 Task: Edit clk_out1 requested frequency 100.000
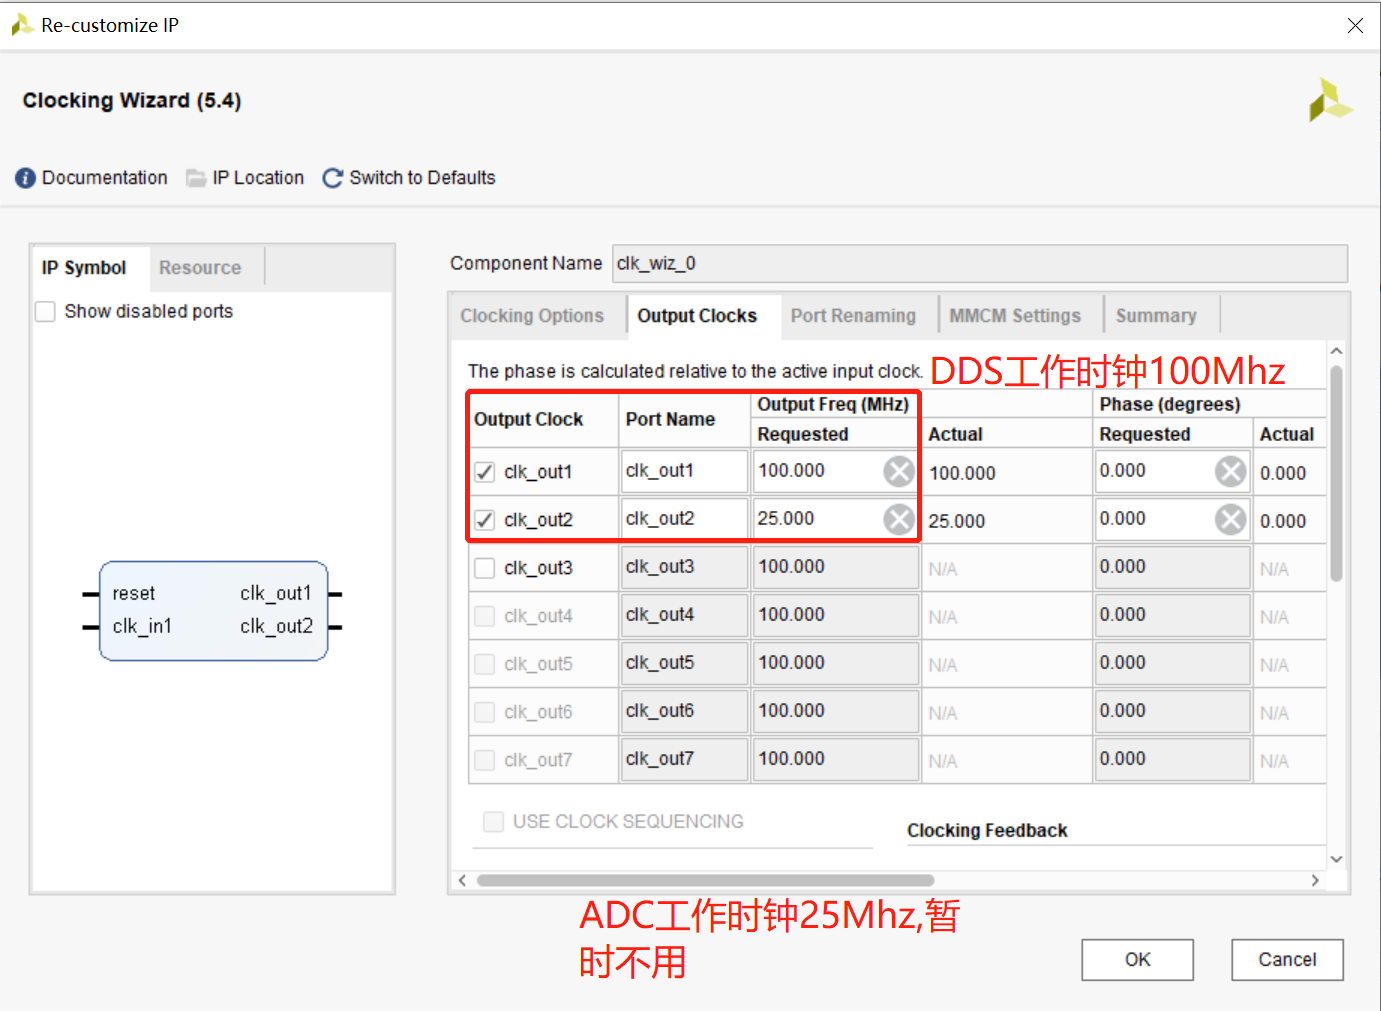(x=818, y=471)
